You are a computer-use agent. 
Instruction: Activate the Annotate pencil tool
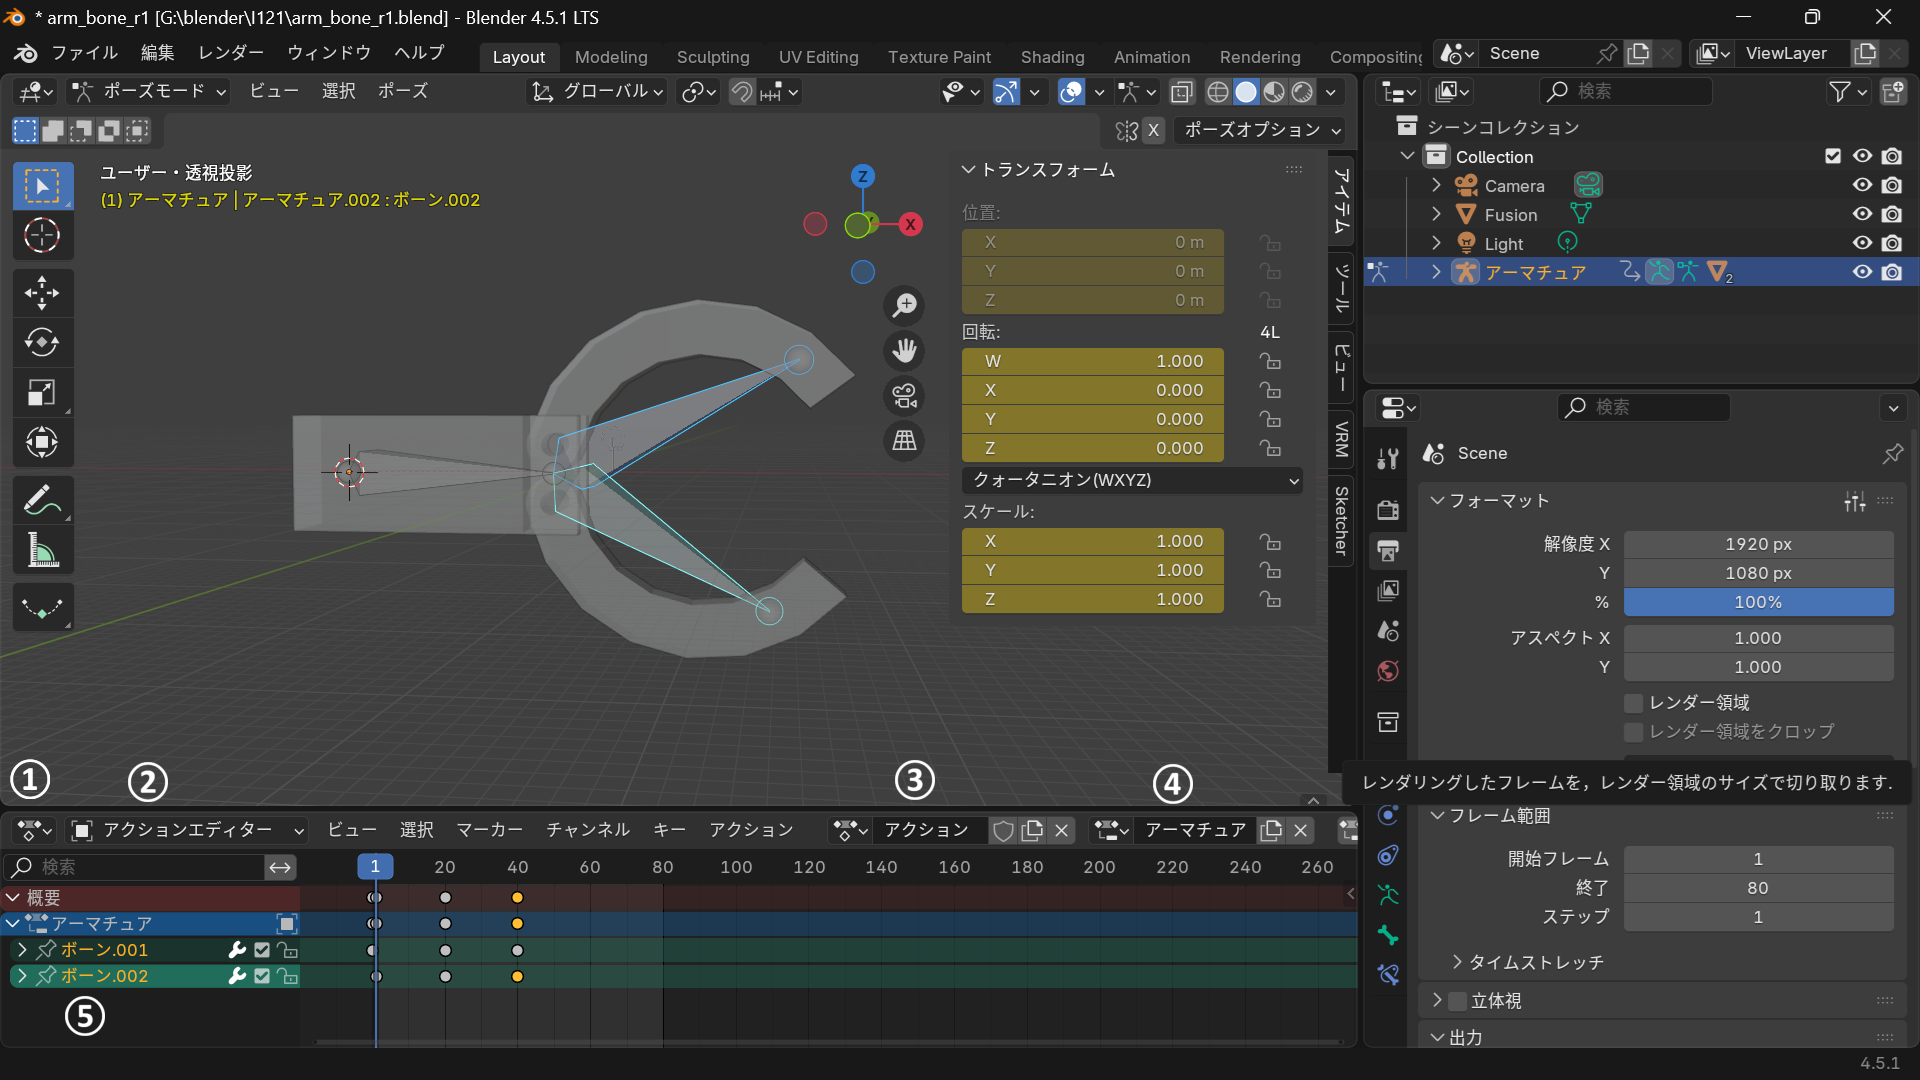[x=42, y=500]
